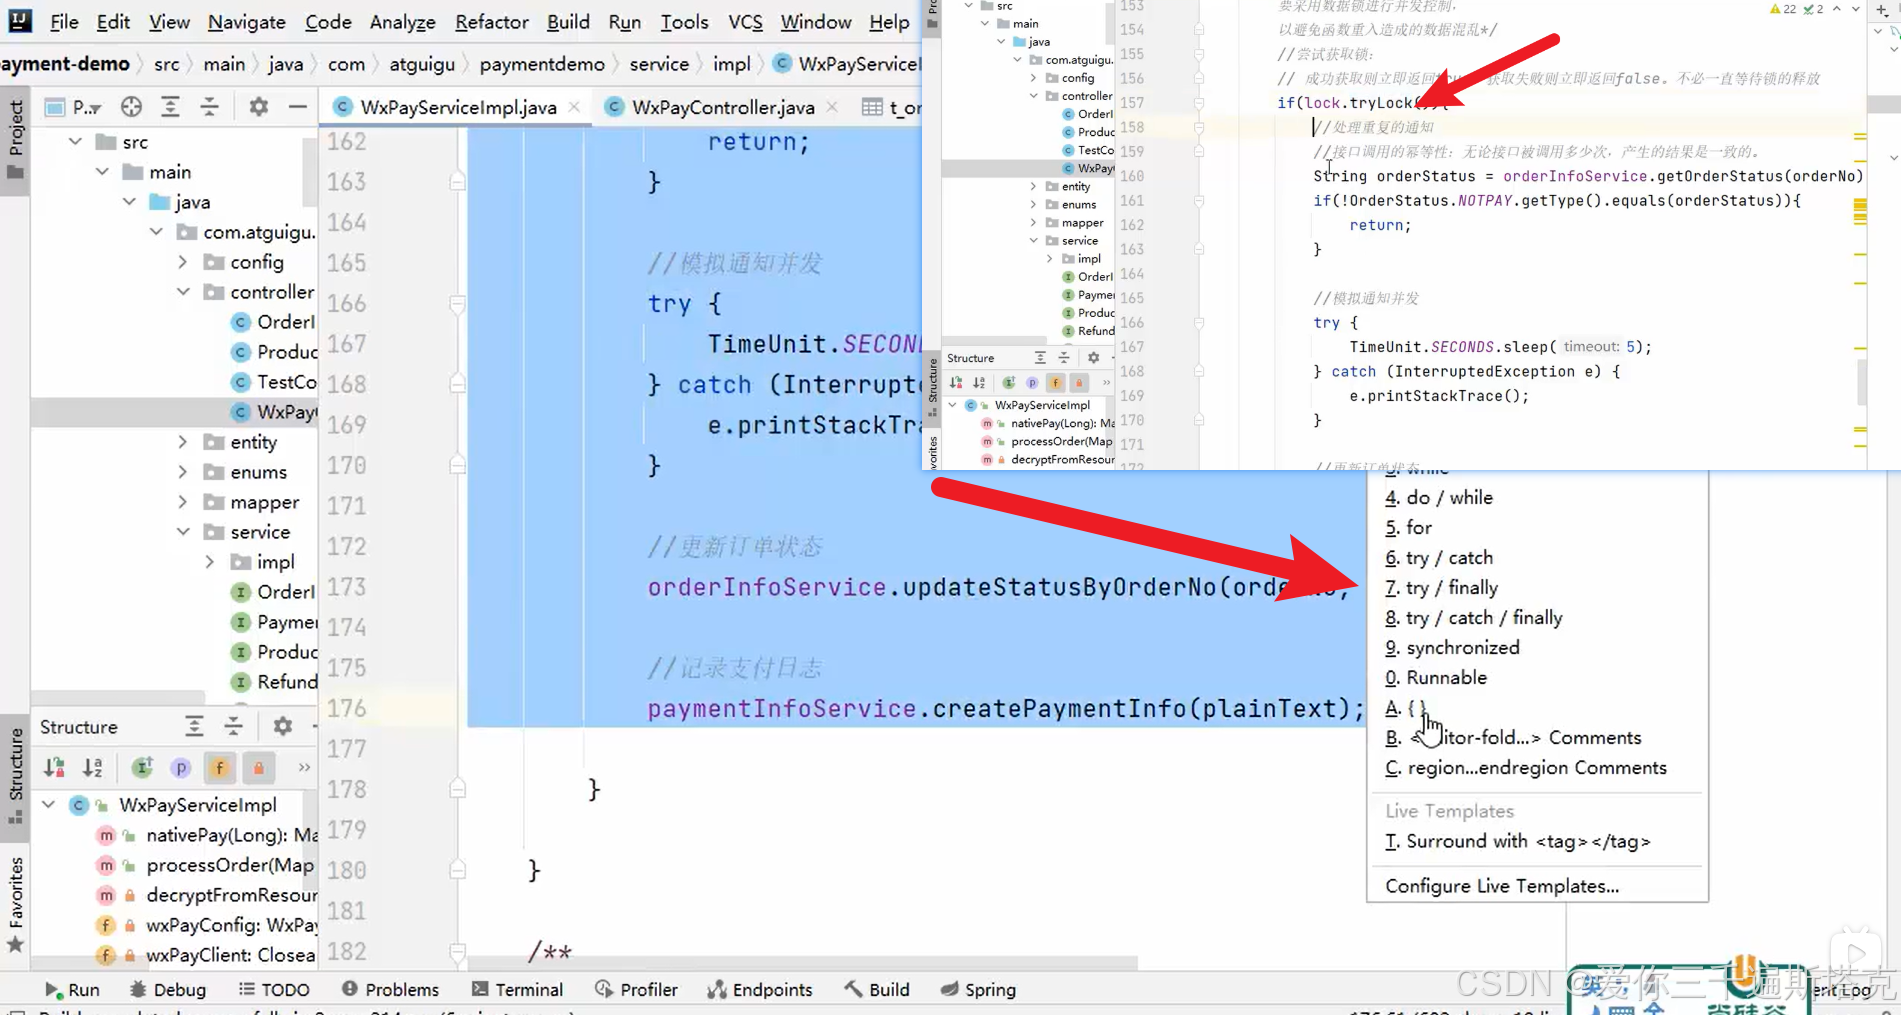Expand the config package
The height and width of the screenshot is (1015, 1901).
pos(183,262)
